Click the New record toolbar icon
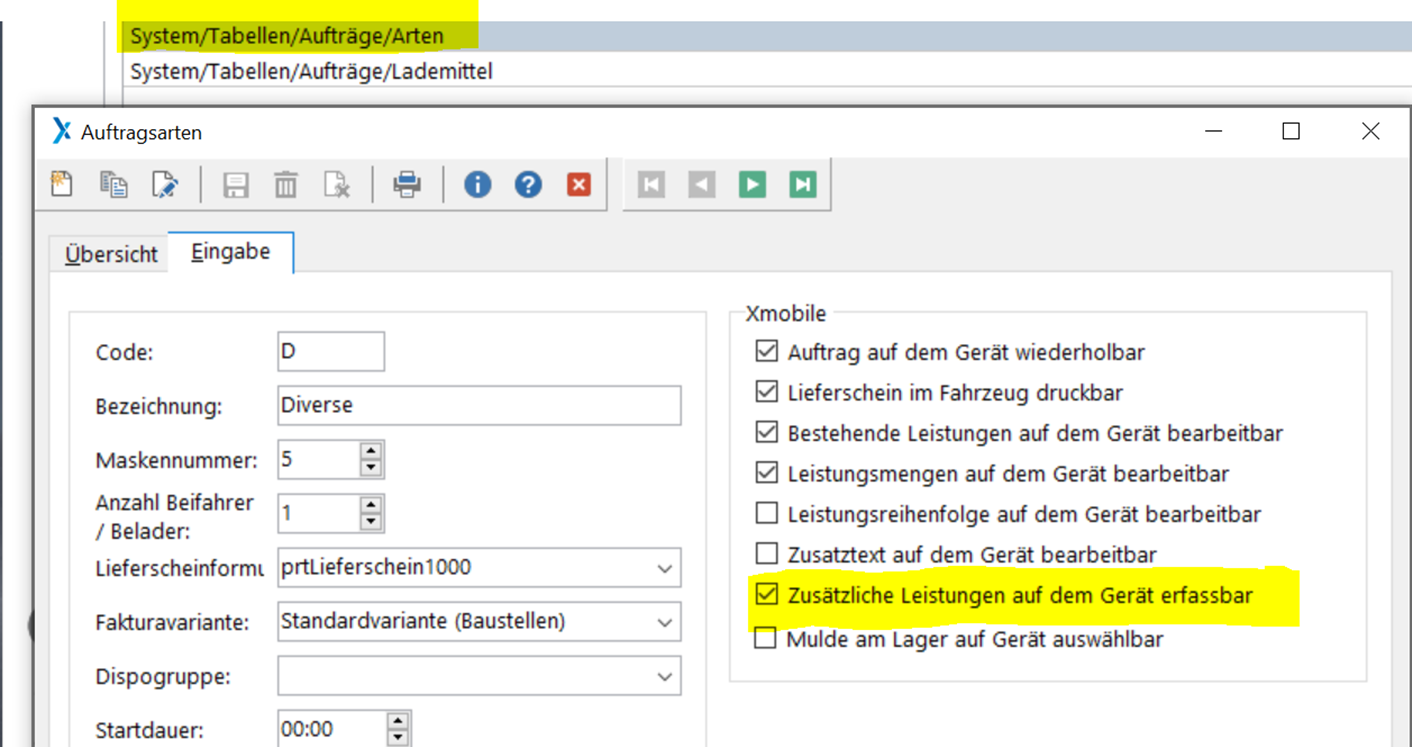Screen dimensions: 1412x747 coord(62,184)
